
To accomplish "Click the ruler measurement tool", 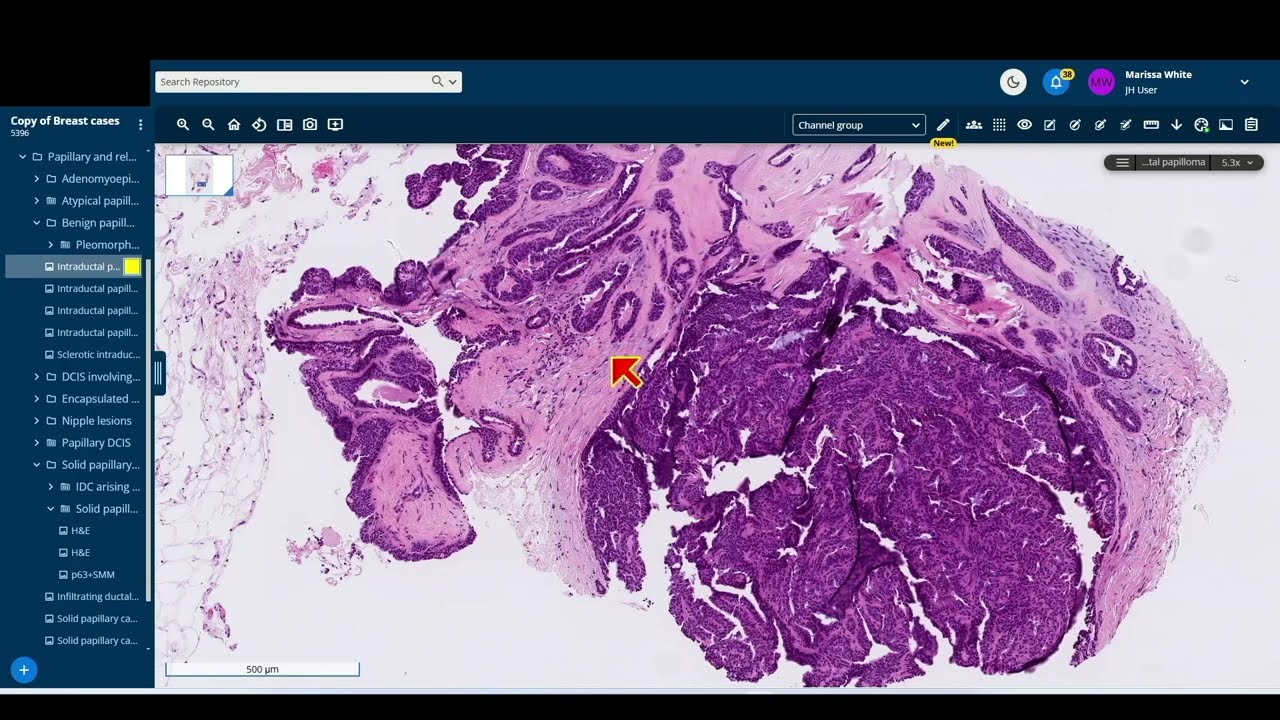I will click(1151, 125).
